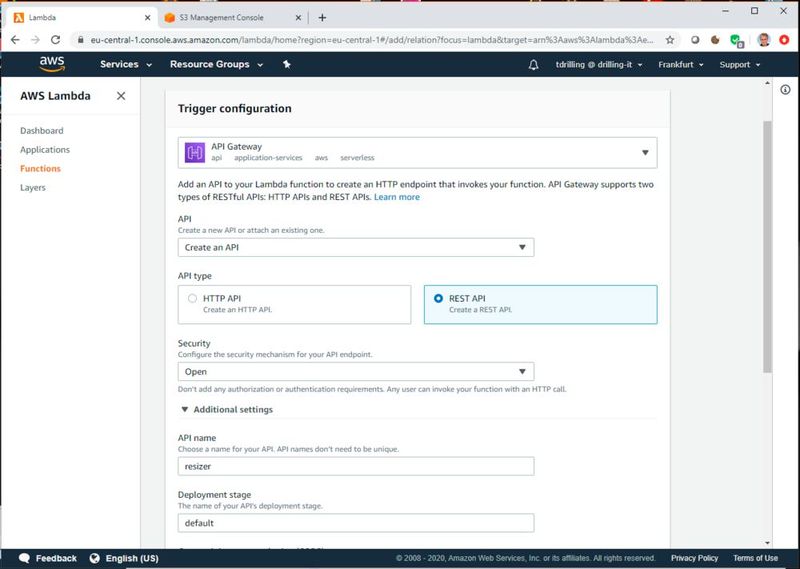
Task: Click English (US) language selector
Action: point(124,558)
